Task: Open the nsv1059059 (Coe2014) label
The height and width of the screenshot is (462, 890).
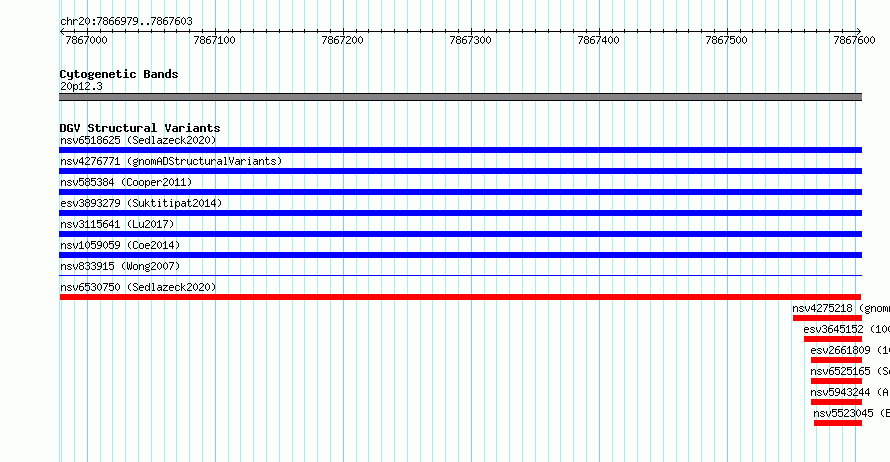Action: tap(120, 245)
